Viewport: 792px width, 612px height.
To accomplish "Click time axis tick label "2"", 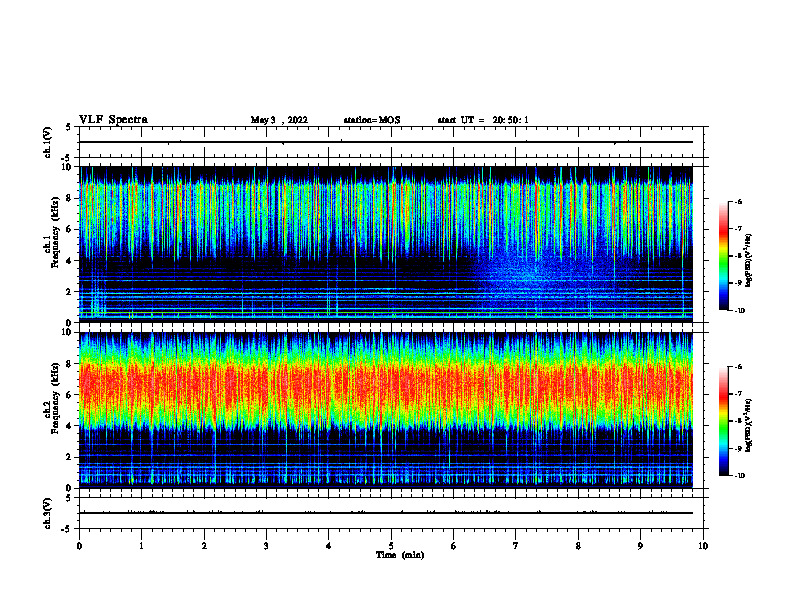I will (204, 546).
